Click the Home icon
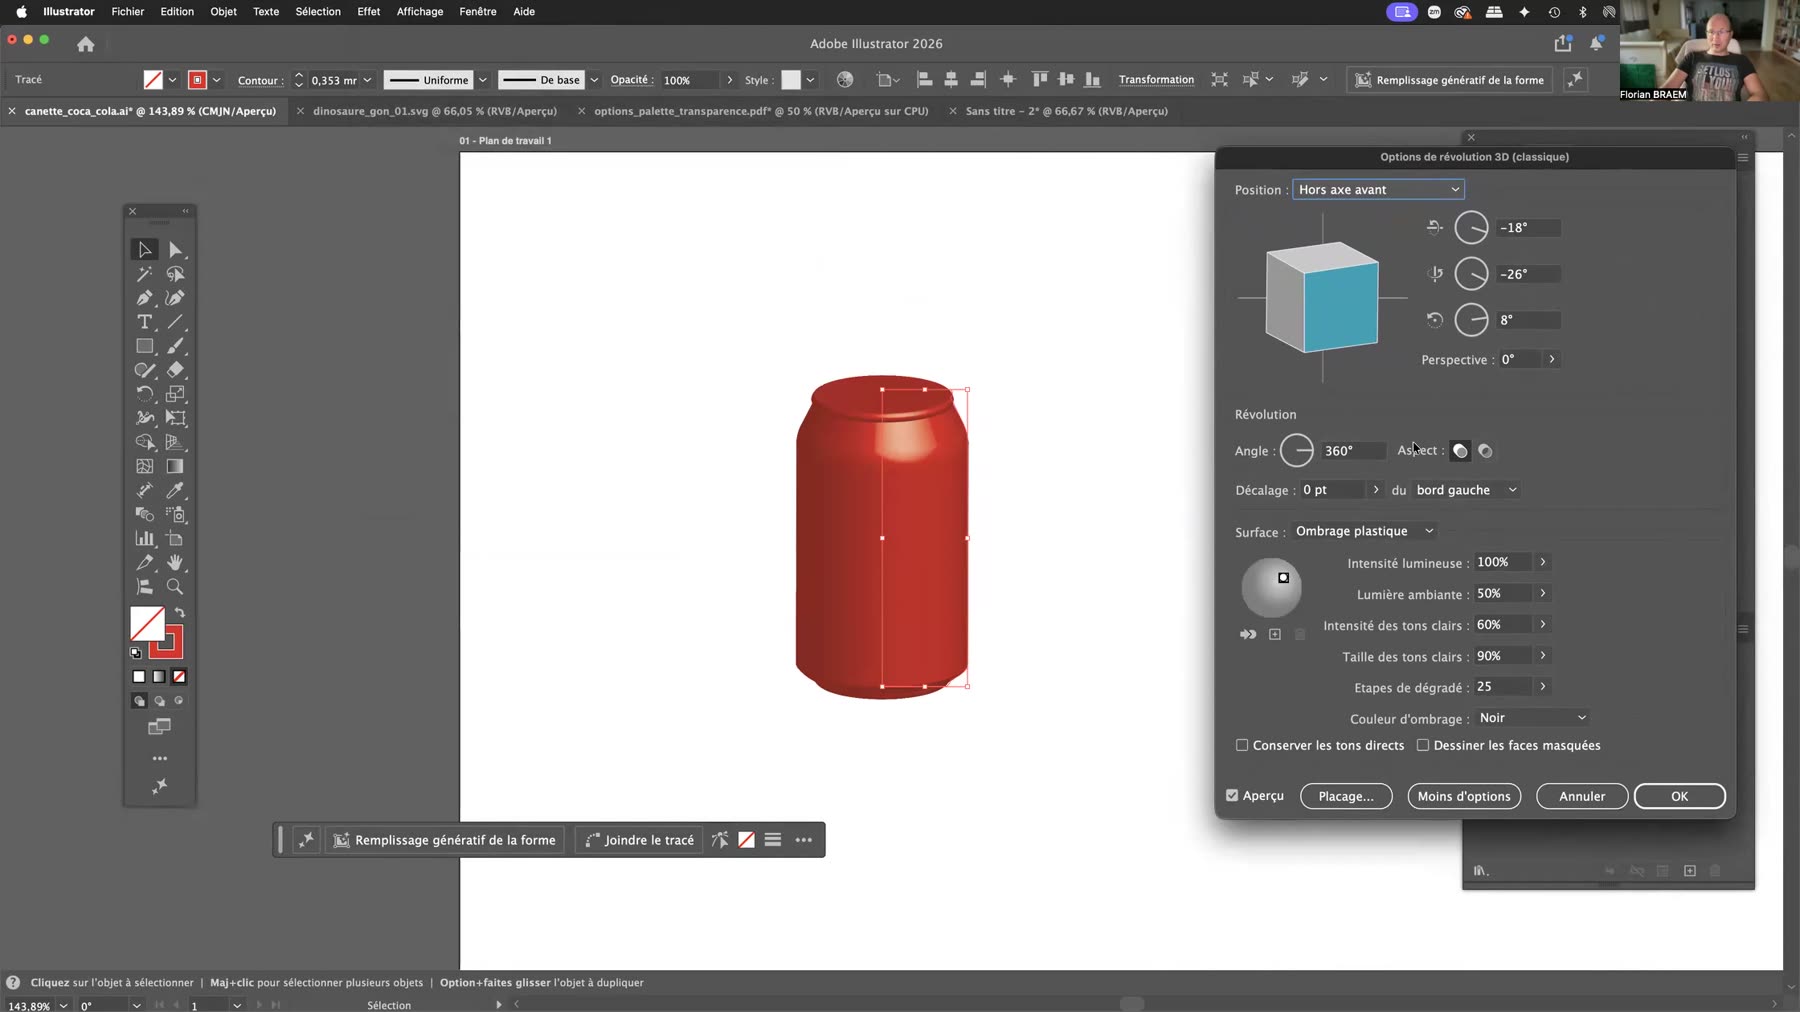Image resolution: width=1800 pixels, height=1012 pixels. click(86, 44)
